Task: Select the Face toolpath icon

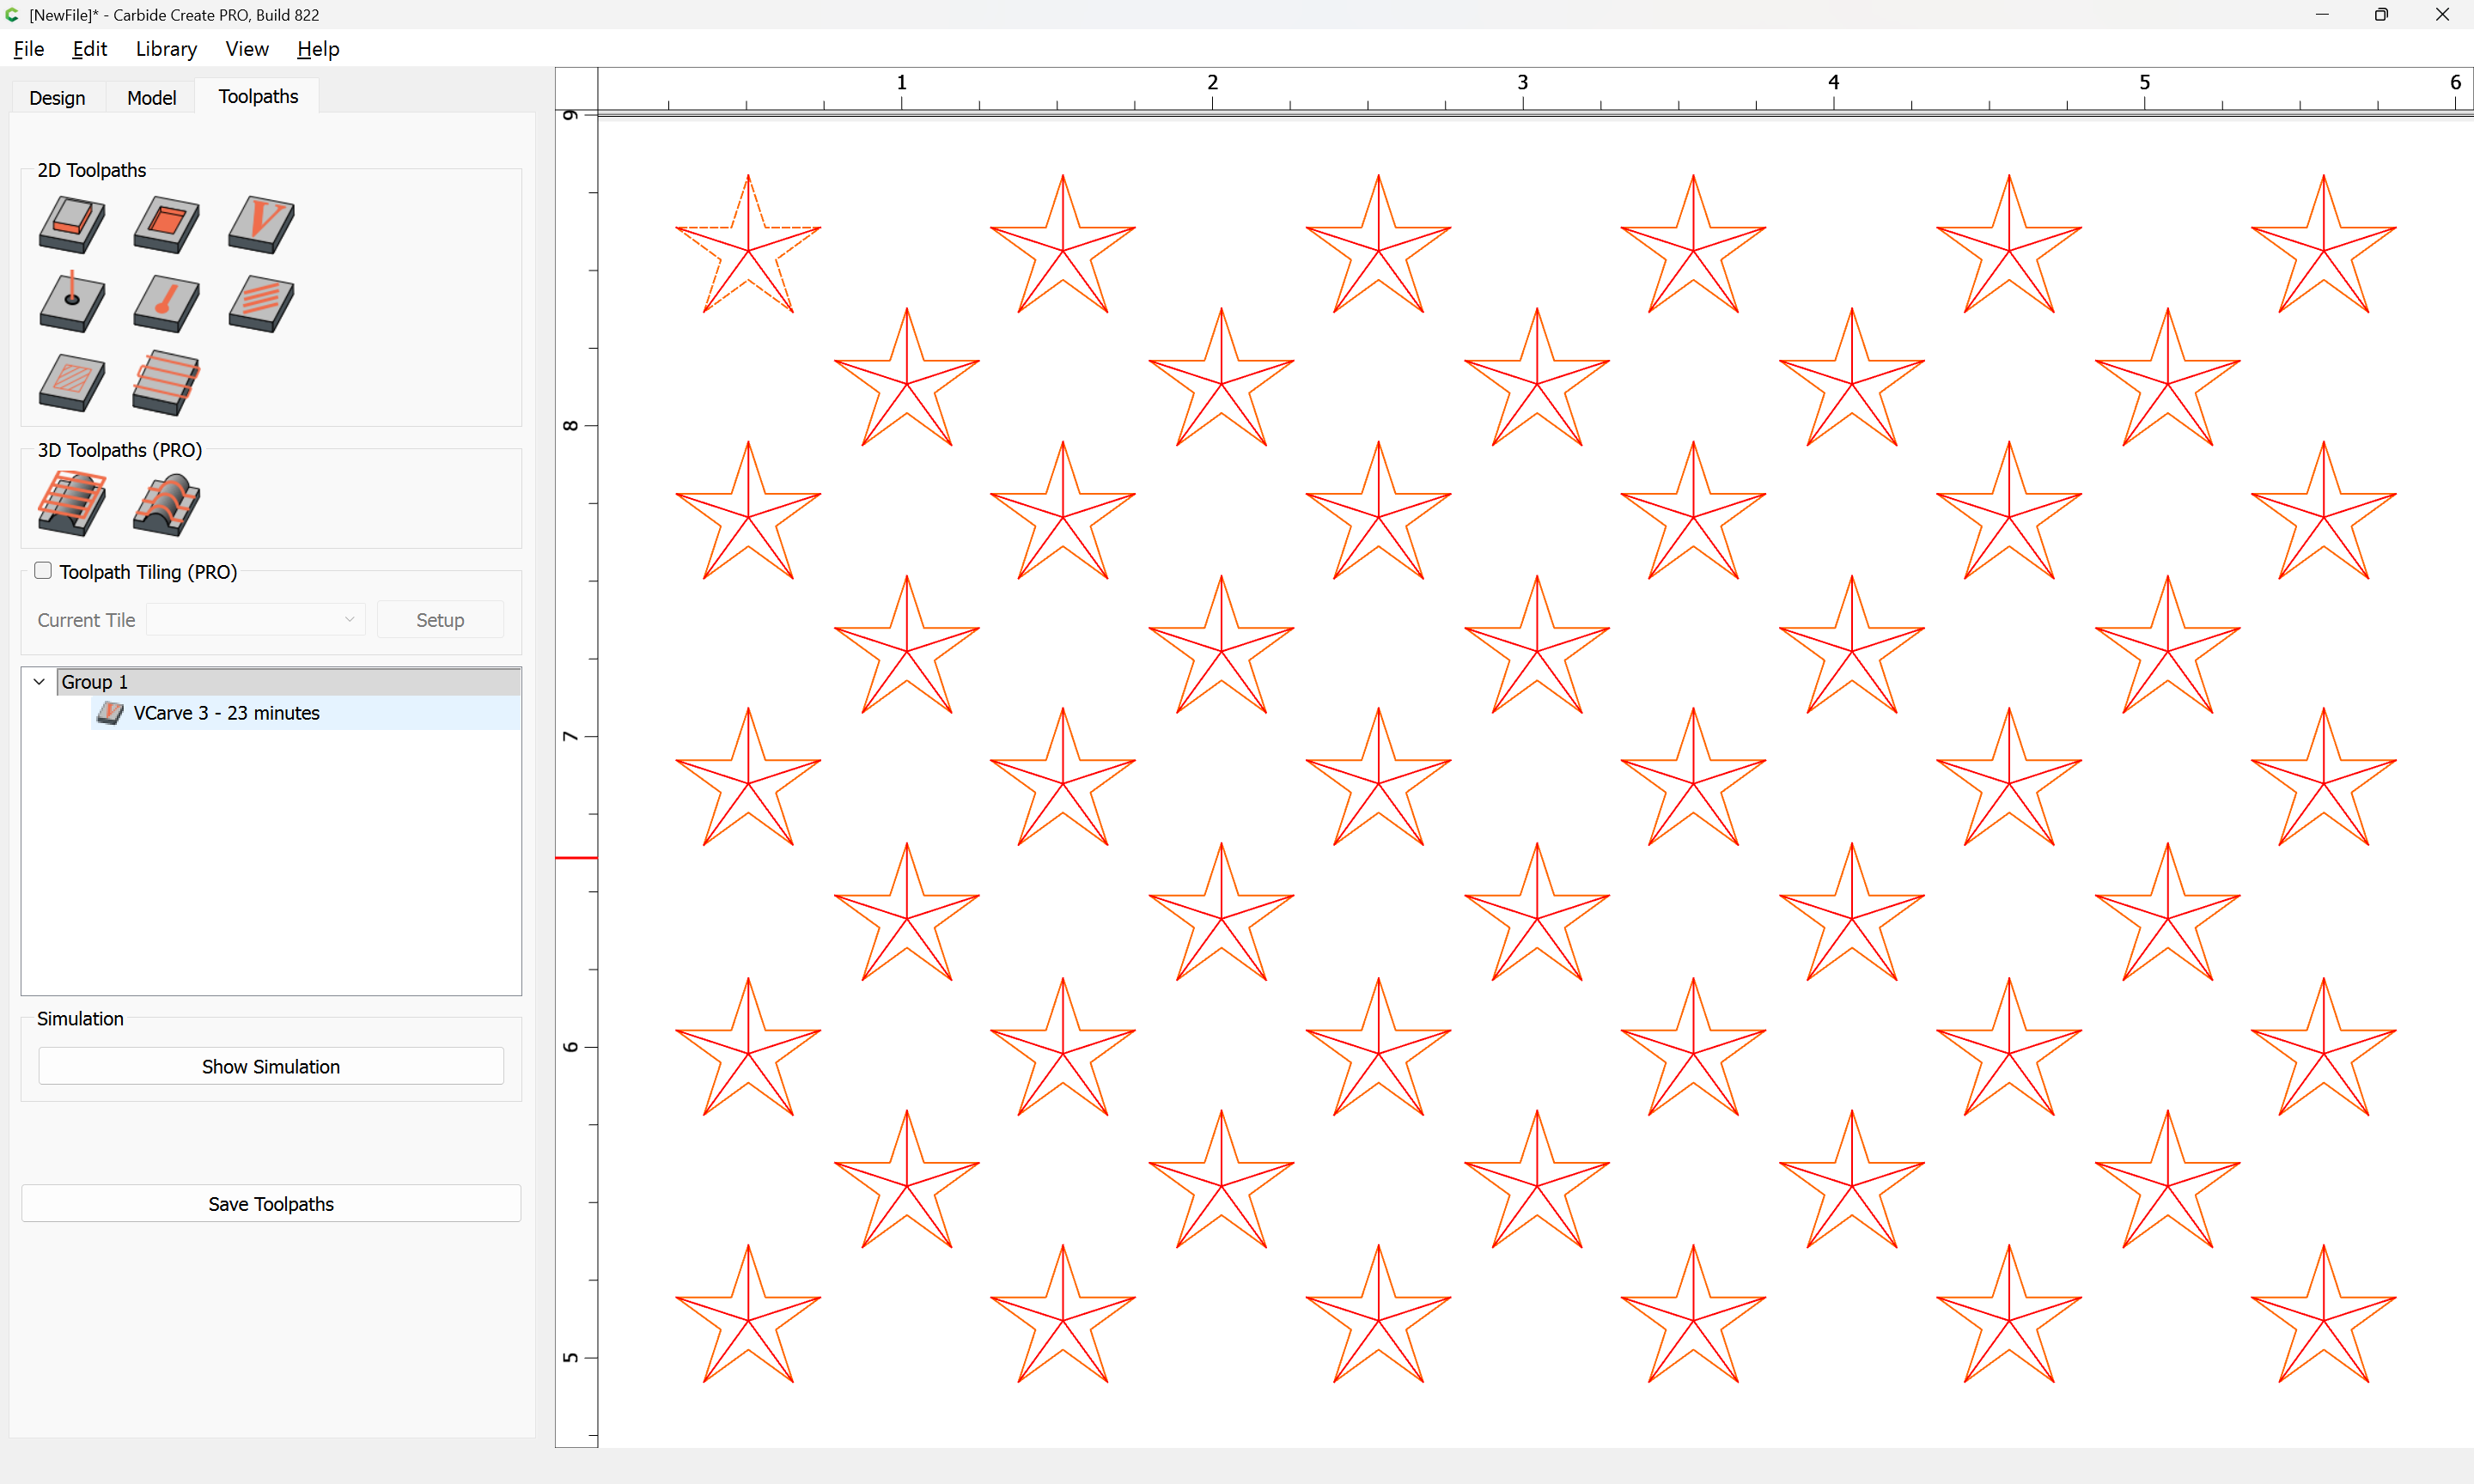Action: click(x=166, y=381)
